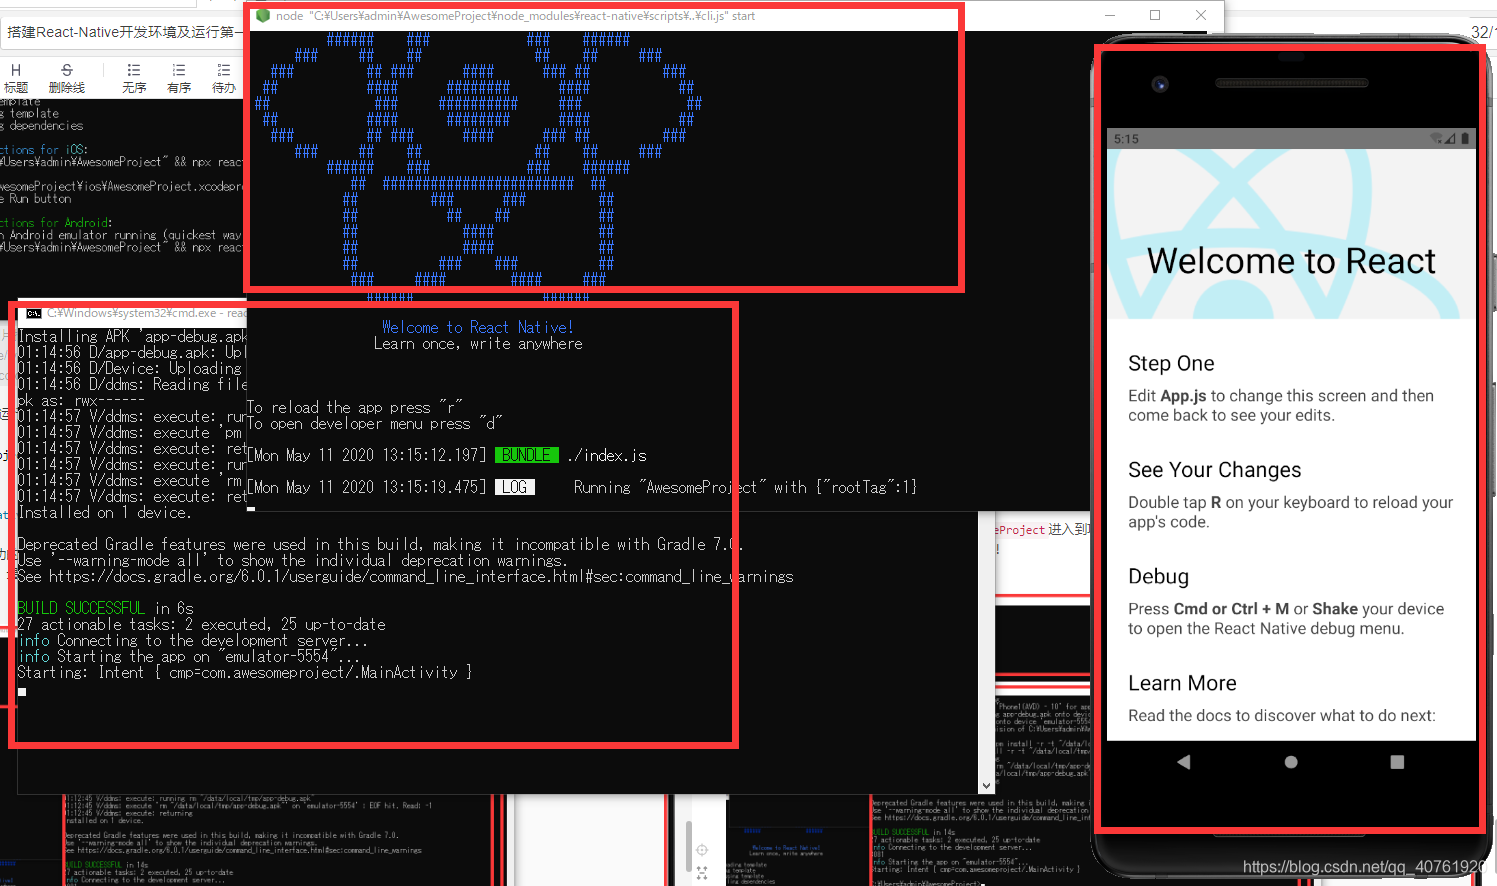Tap the emulator Recents square button

(x=1397, y=762)
